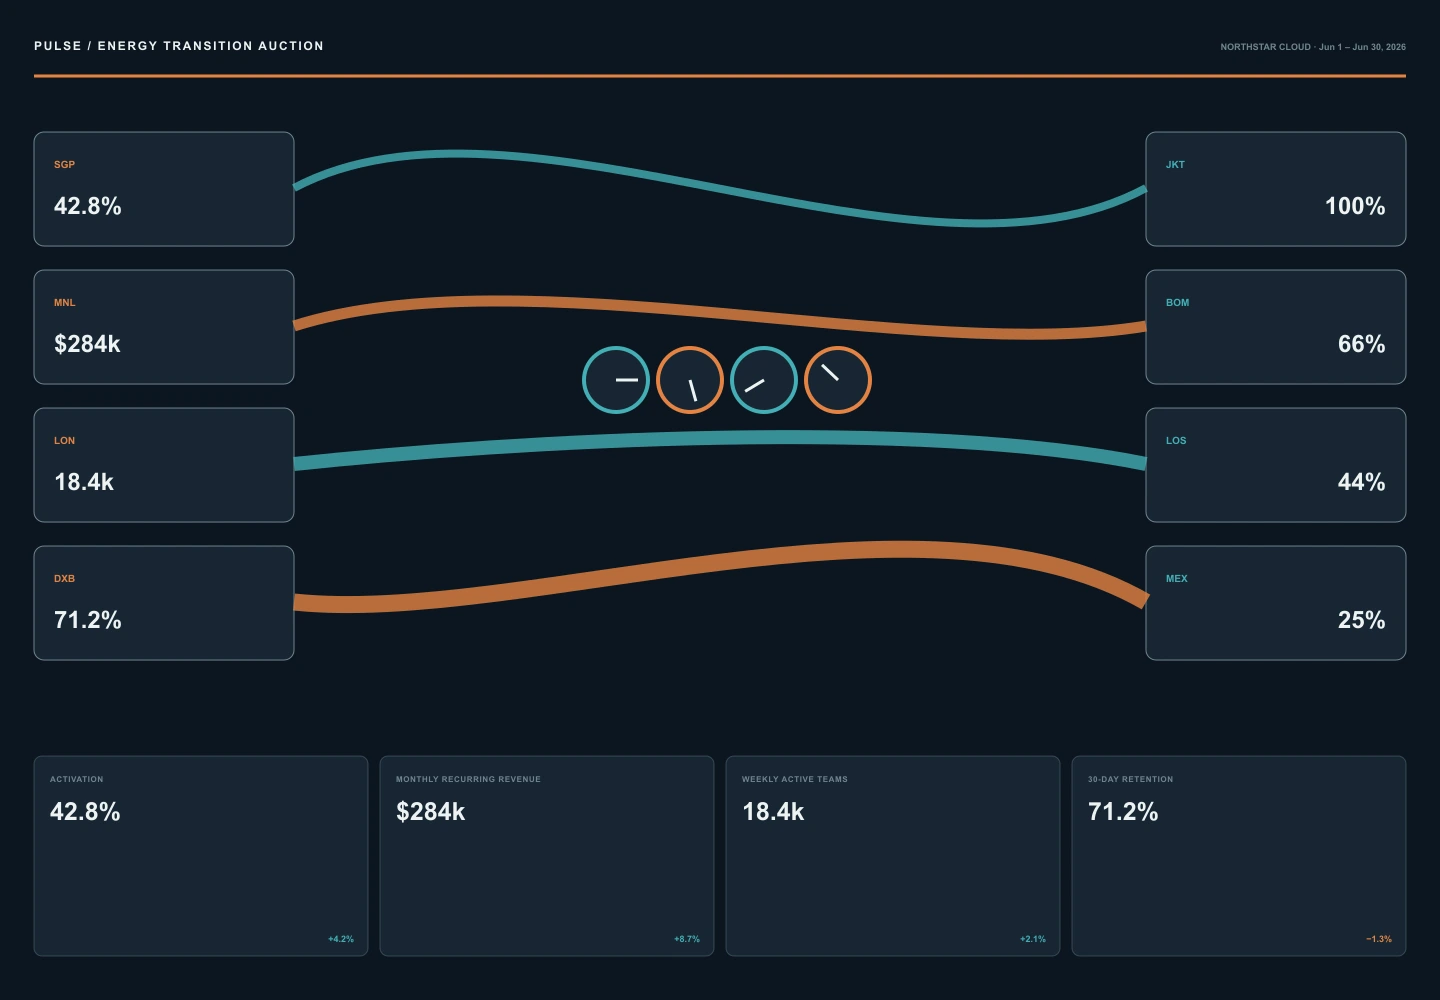Select the LOS card showing 44%
Image resolution: width=1440 pixels, height=1000 pixels.
click(x=1276, y=465)
